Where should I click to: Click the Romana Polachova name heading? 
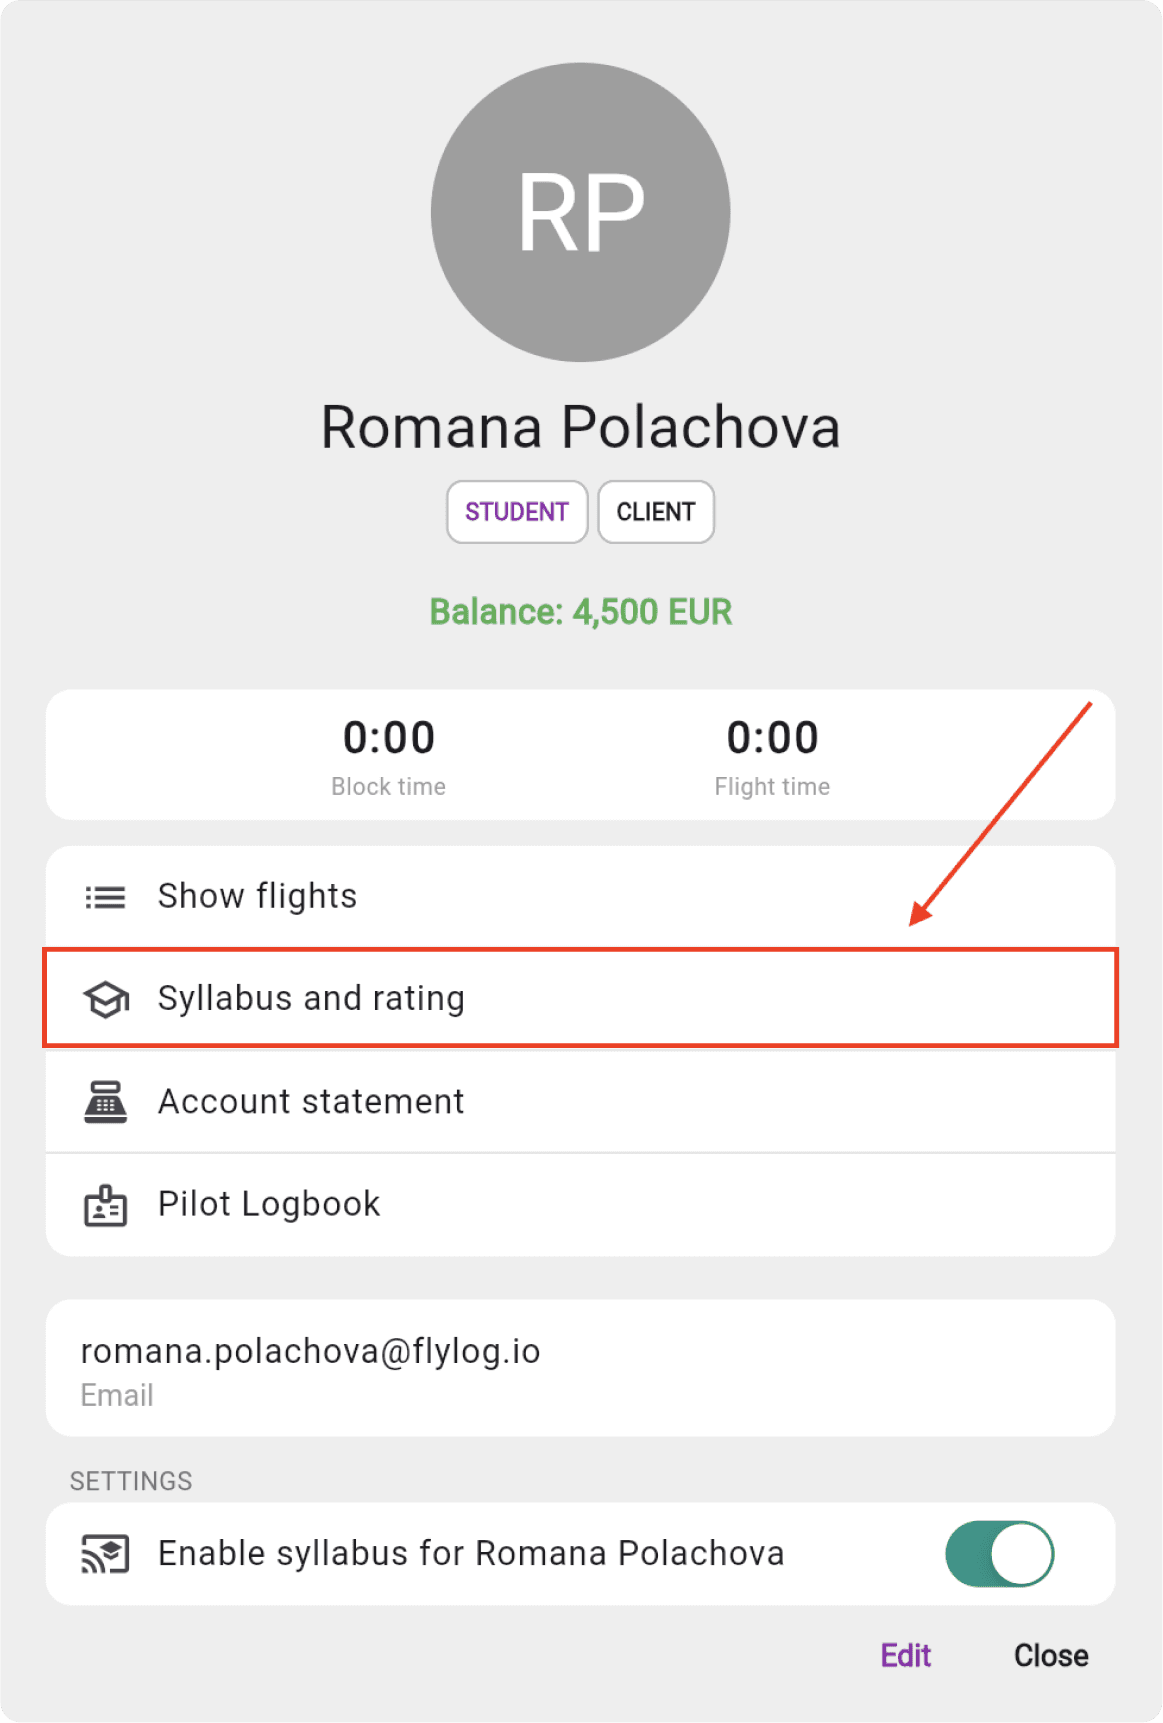[x=581, y=427]
